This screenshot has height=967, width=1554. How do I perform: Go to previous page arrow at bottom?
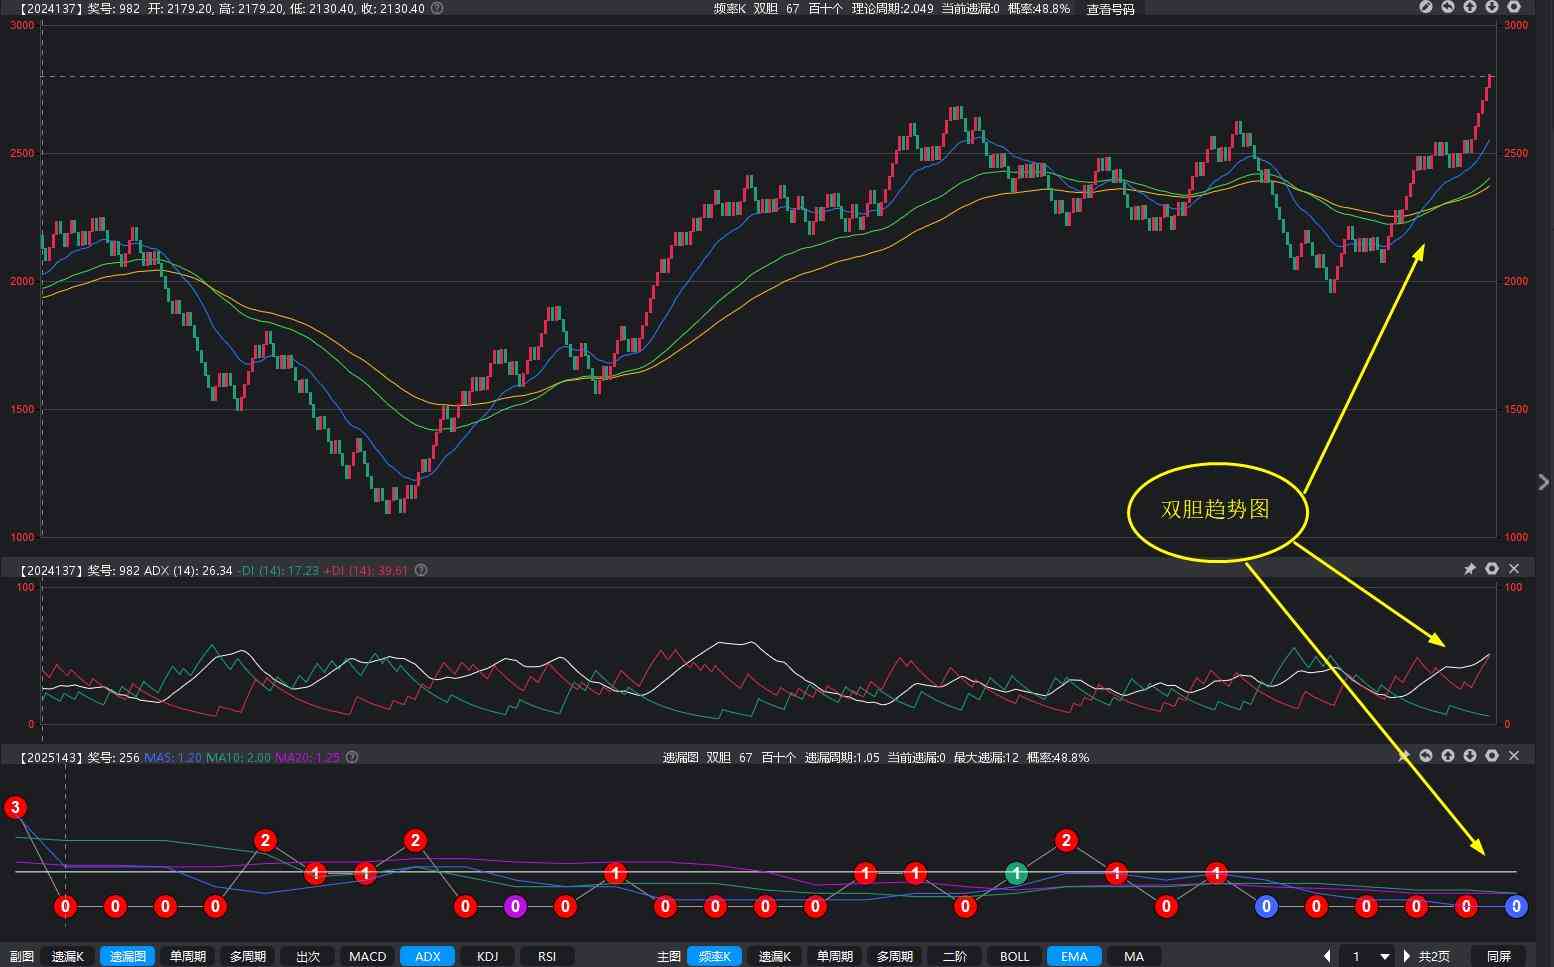pyautogui.click(x=1327, y=957)
